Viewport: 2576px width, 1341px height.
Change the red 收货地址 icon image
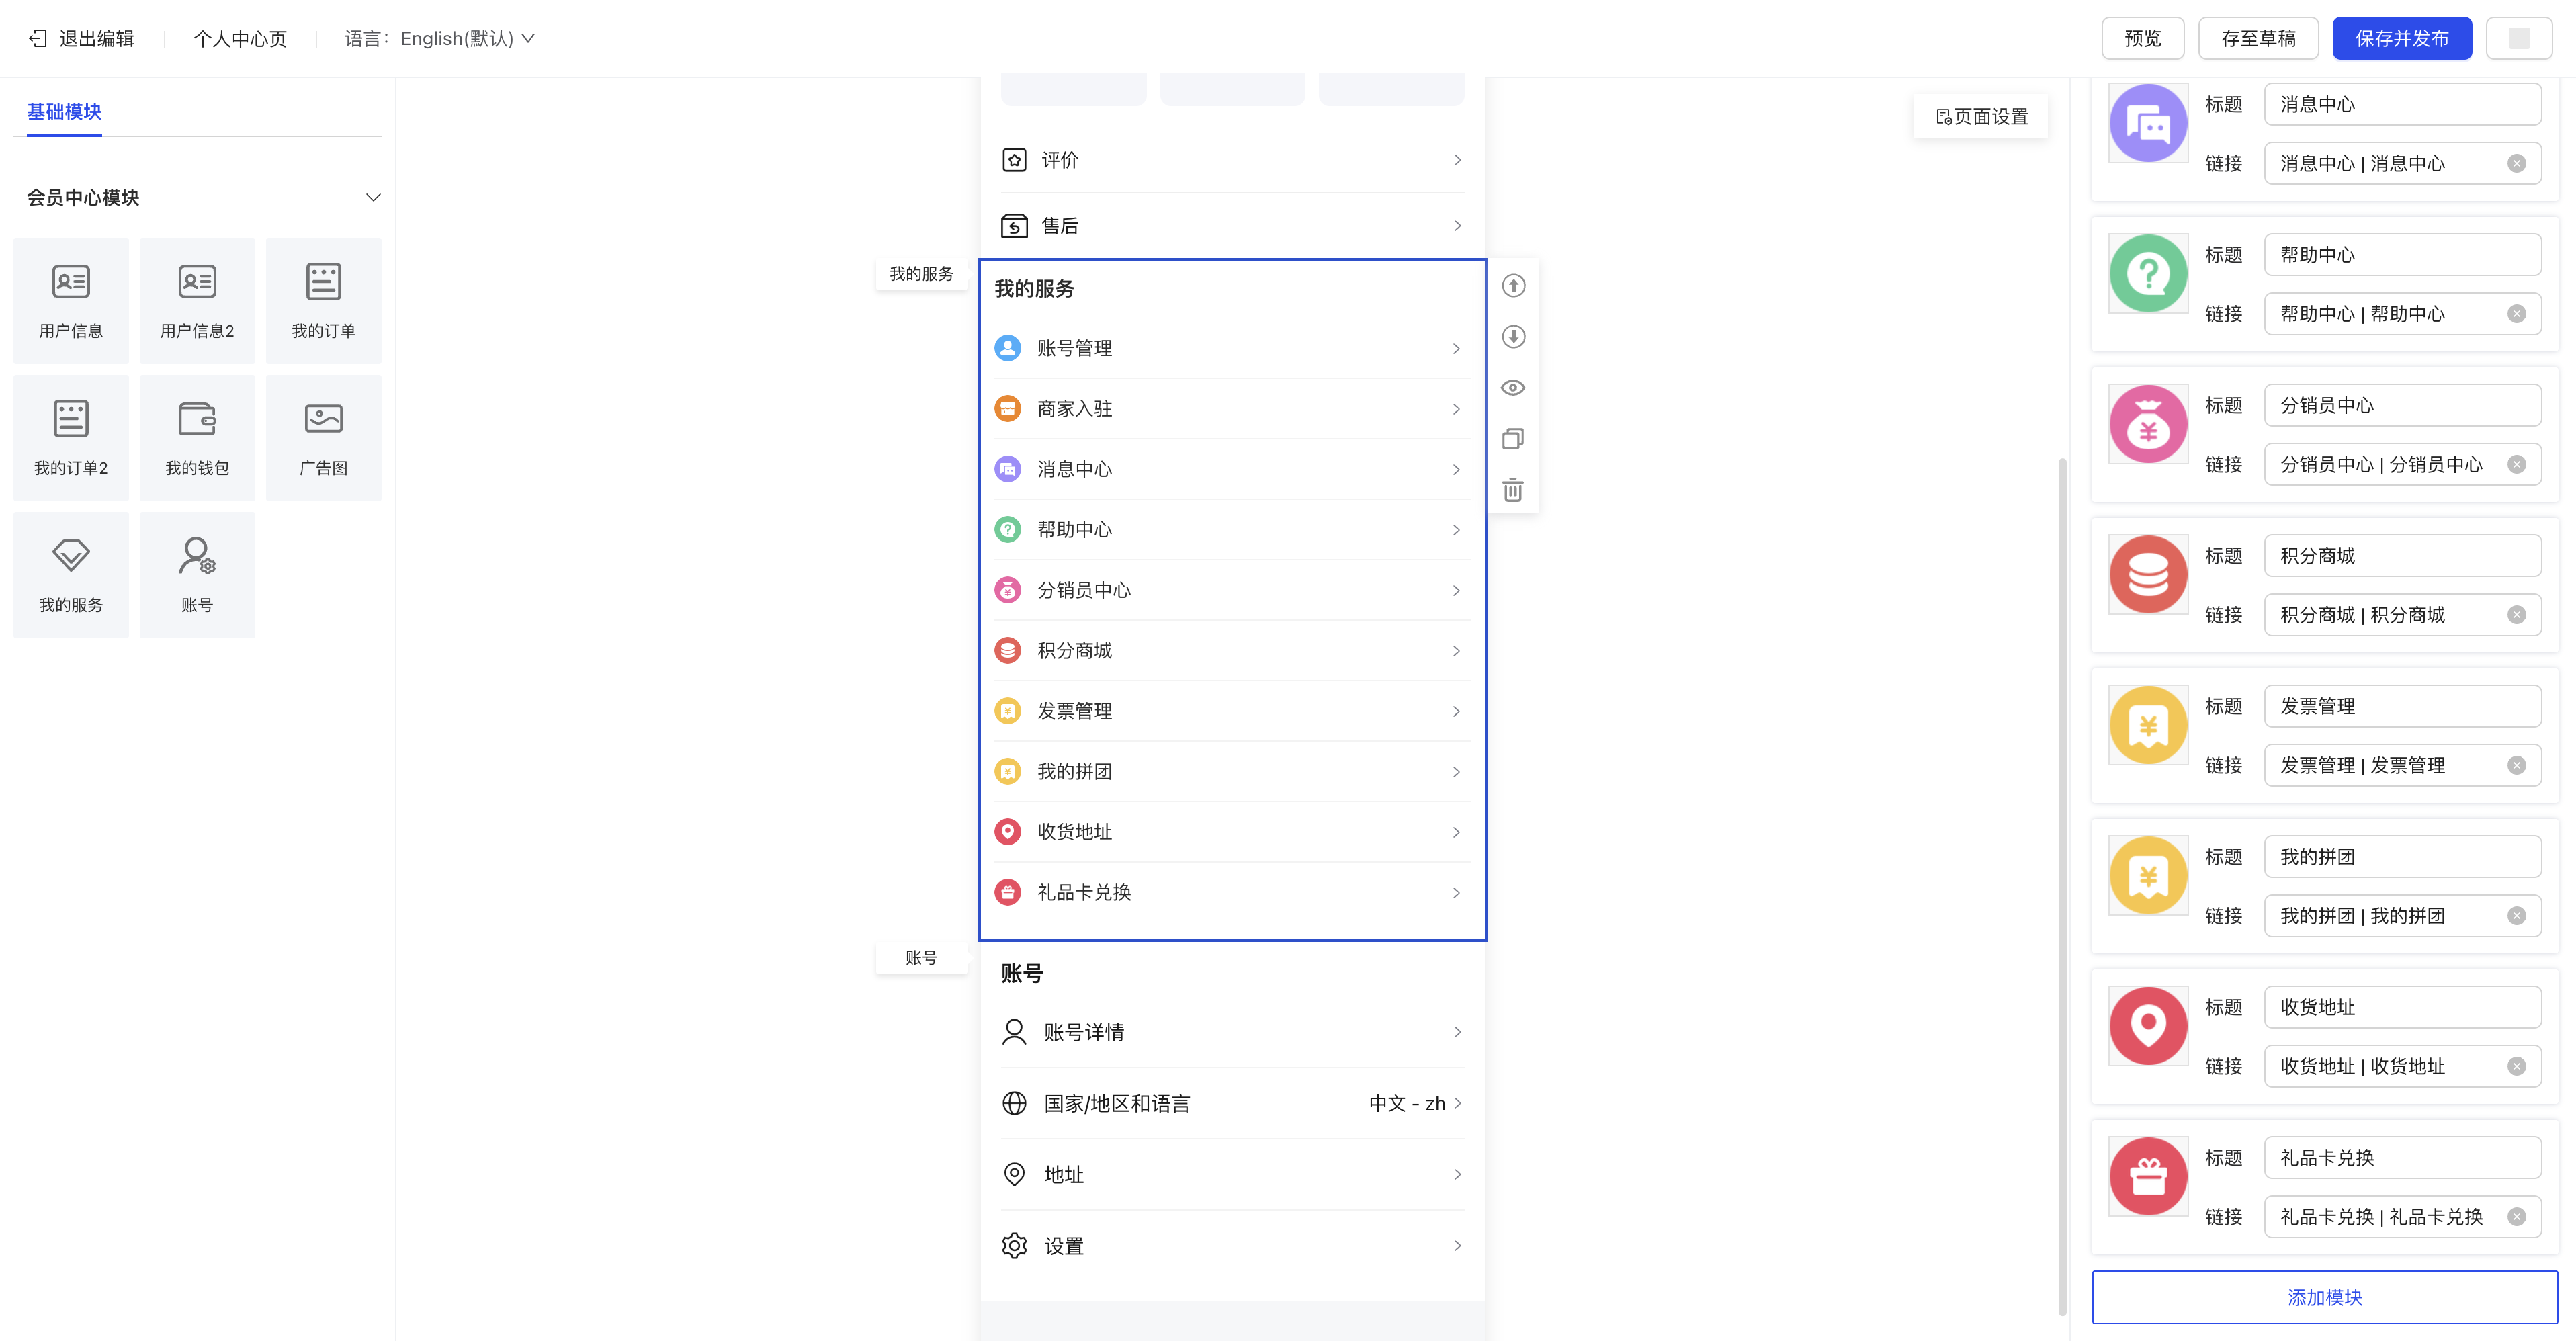[x=2147, y=1026]
